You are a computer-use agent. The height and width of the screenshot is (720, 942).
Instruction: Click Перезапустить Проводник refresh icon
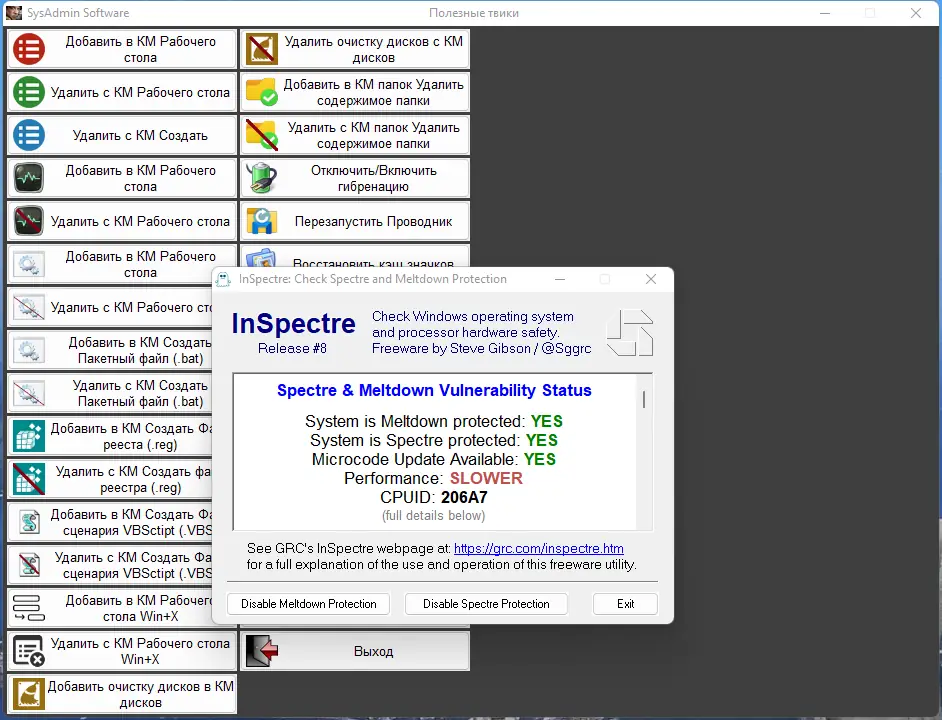point(262,221)
